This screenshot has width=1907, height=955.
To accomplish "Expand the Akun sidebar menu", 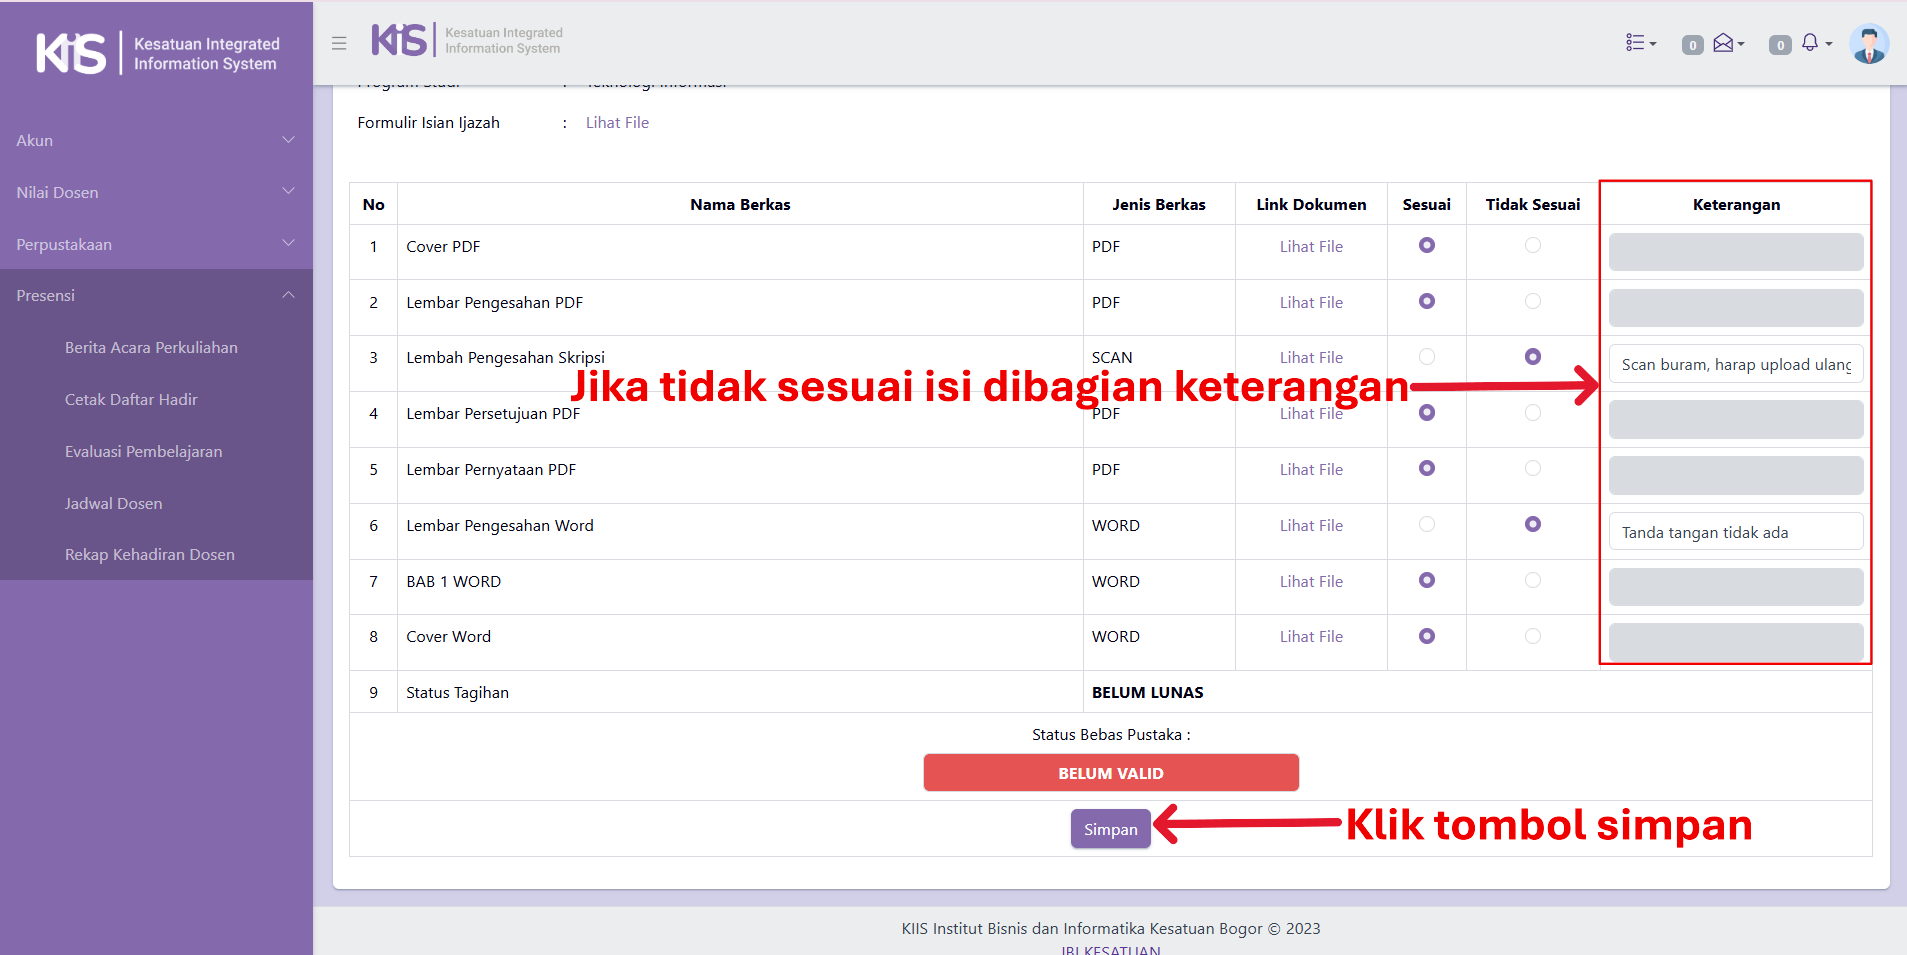I will tap(156, 141).
